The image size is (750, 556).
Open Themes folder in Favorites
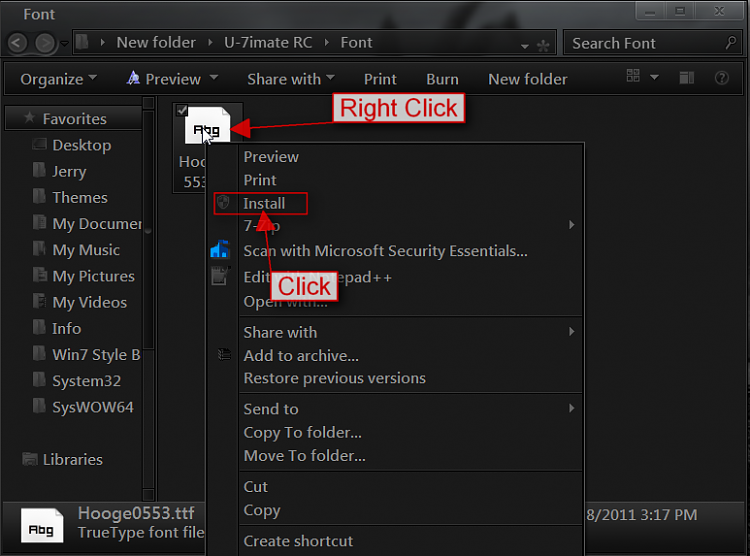pos(80,198)
